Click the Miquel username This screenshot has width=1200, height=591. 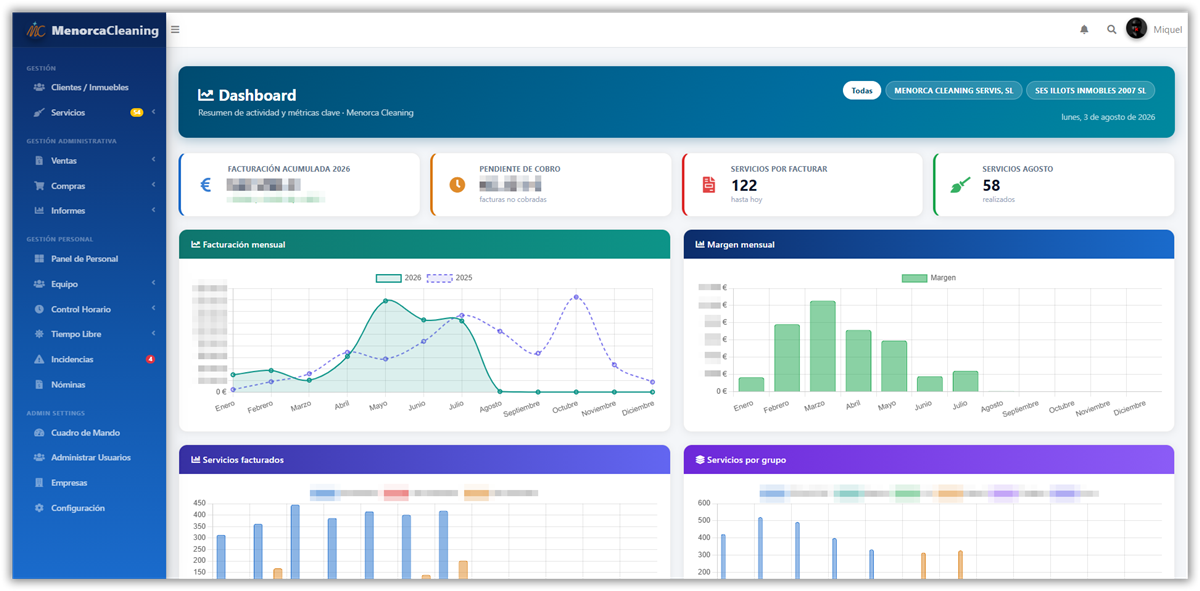[1167, 30]
